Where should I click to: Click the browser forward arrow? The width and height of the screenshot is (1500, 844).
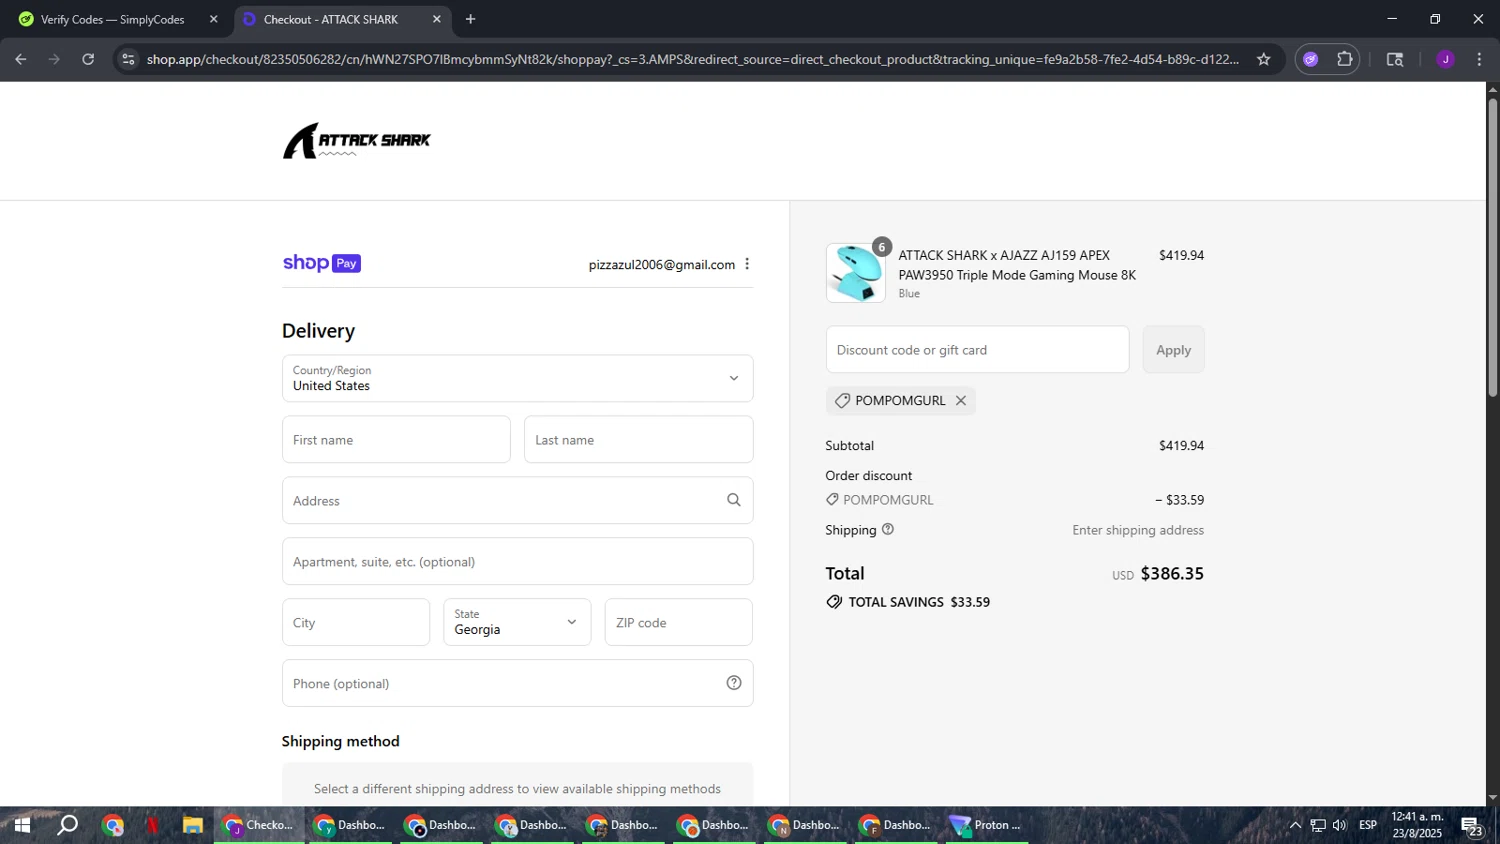(54, 59)
